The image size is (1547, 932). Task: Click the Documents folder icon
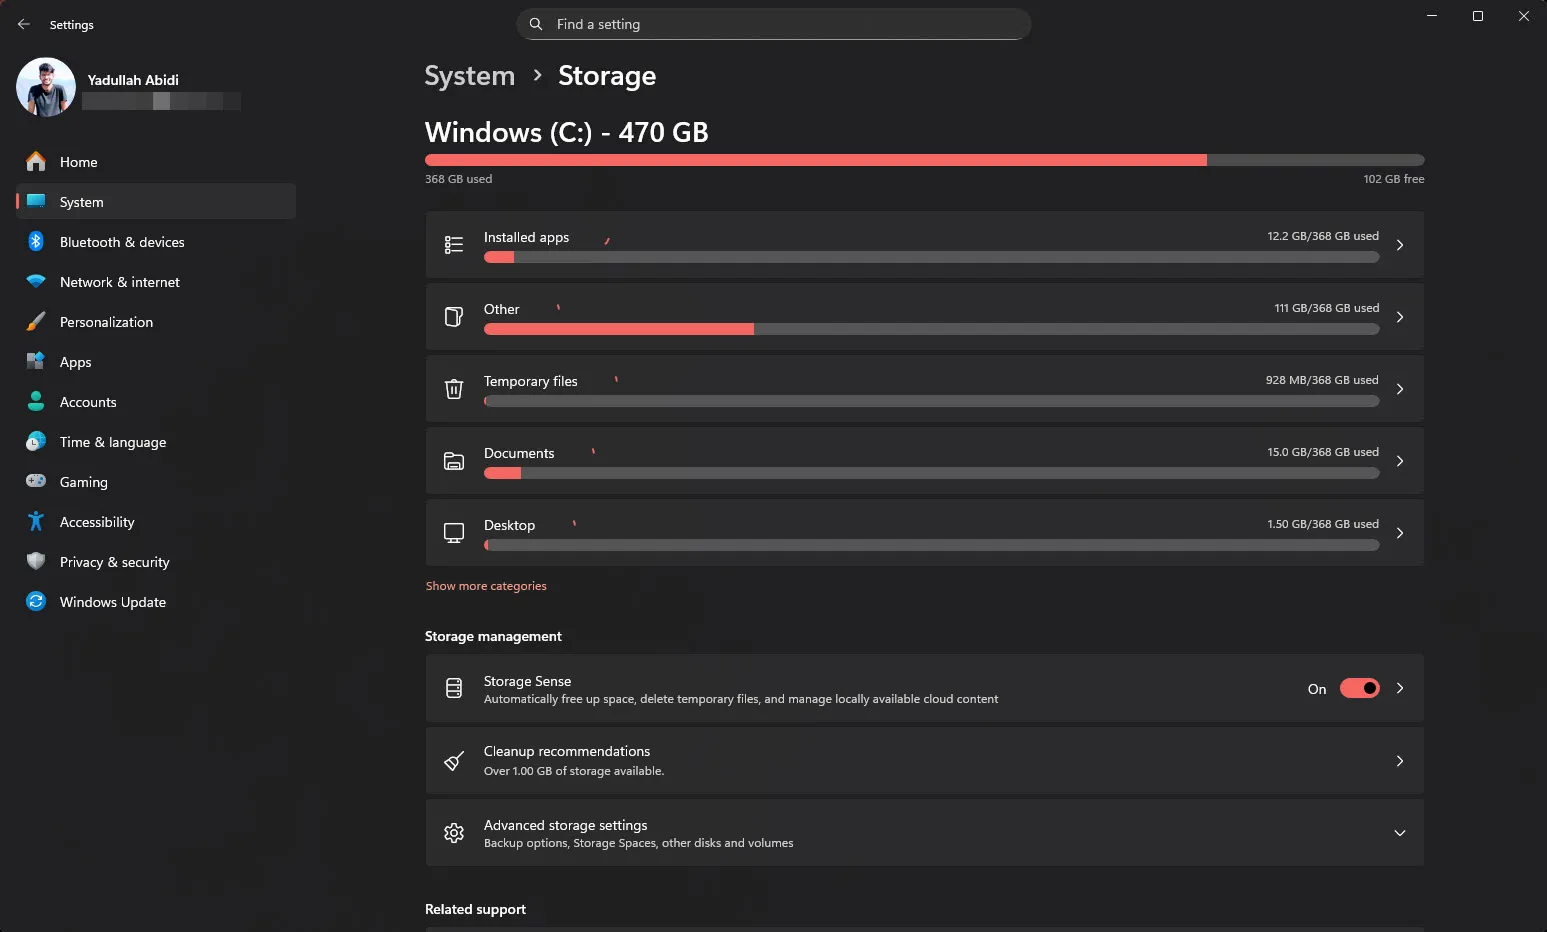point(454,461)
